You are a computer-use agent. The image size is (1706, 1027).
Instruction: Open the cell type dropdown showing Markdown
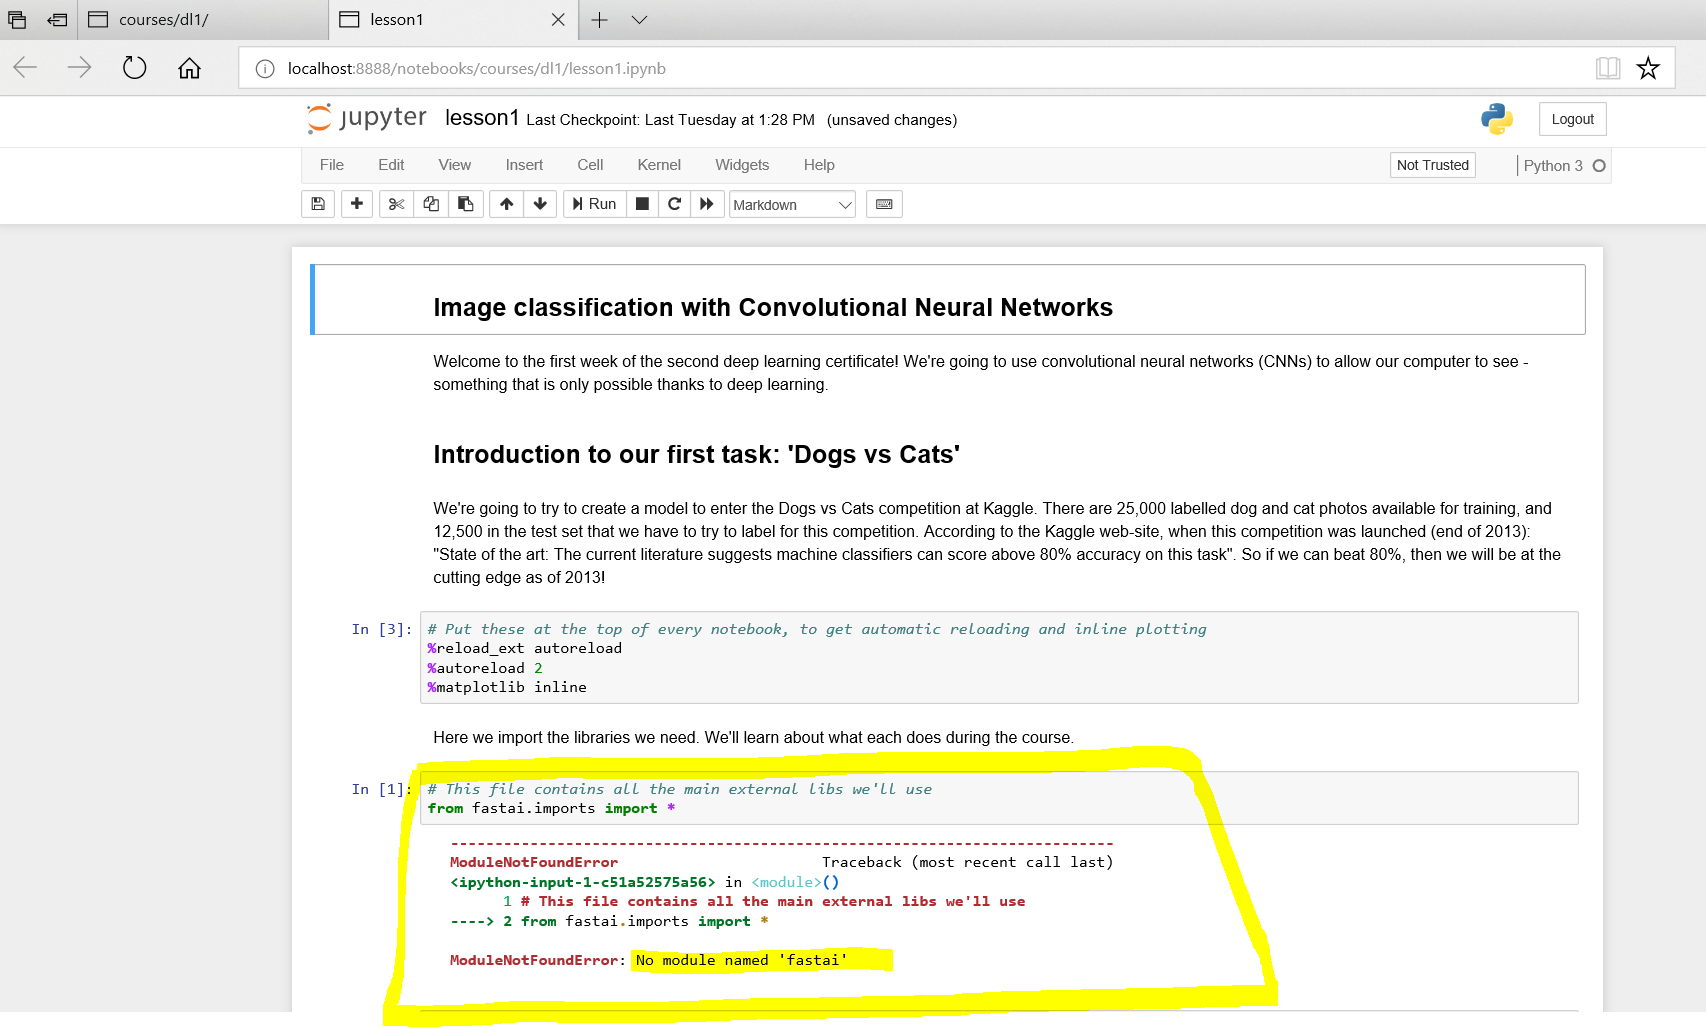tap(790, 204)
